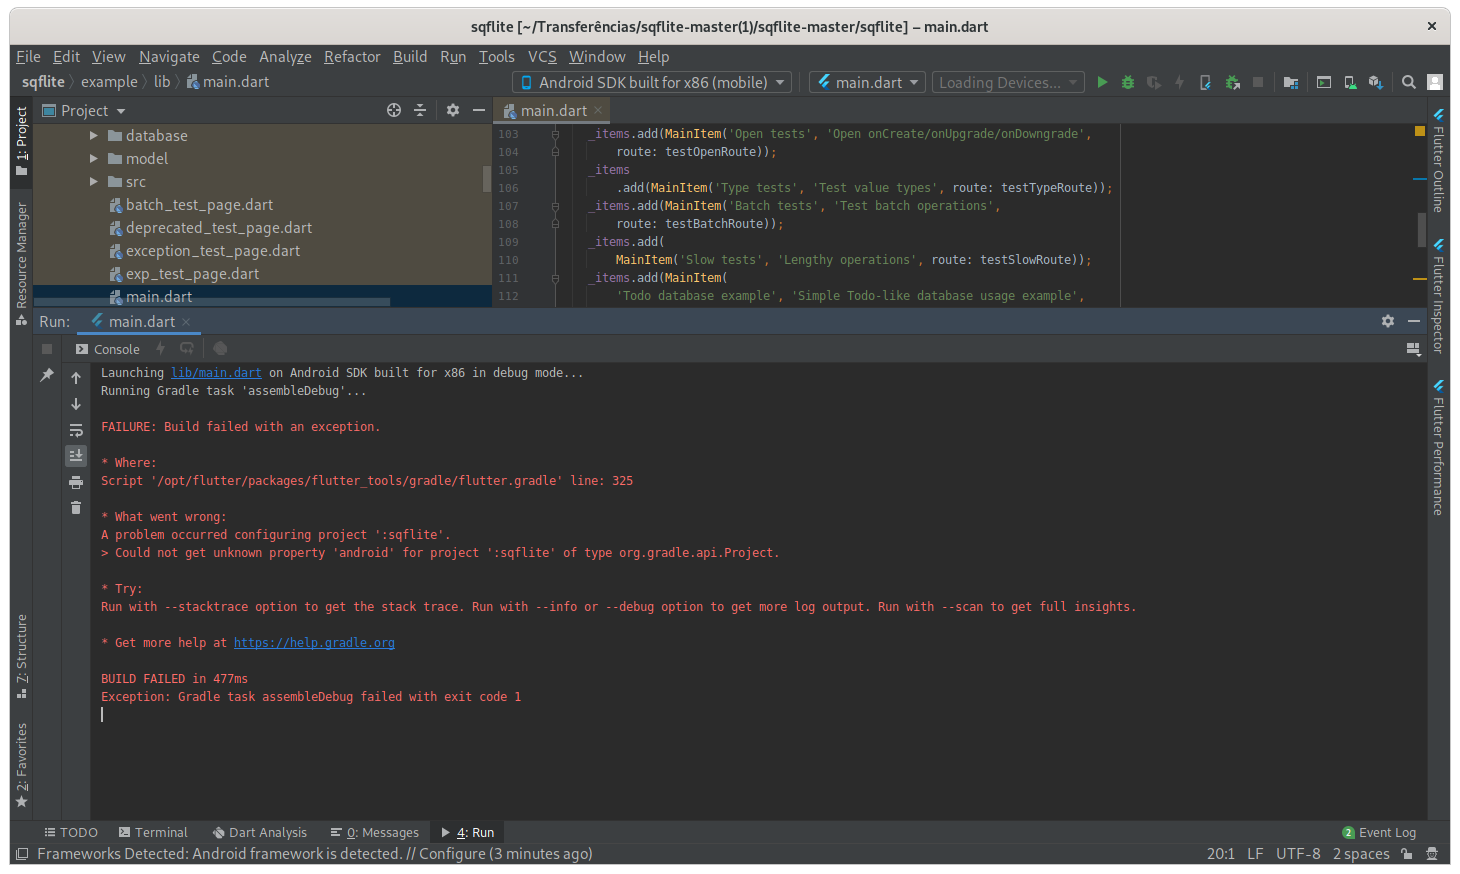Screen dimensions: 1460x874
Task: Start debugging with the bug icon
Action: (x=1128, y=82)
